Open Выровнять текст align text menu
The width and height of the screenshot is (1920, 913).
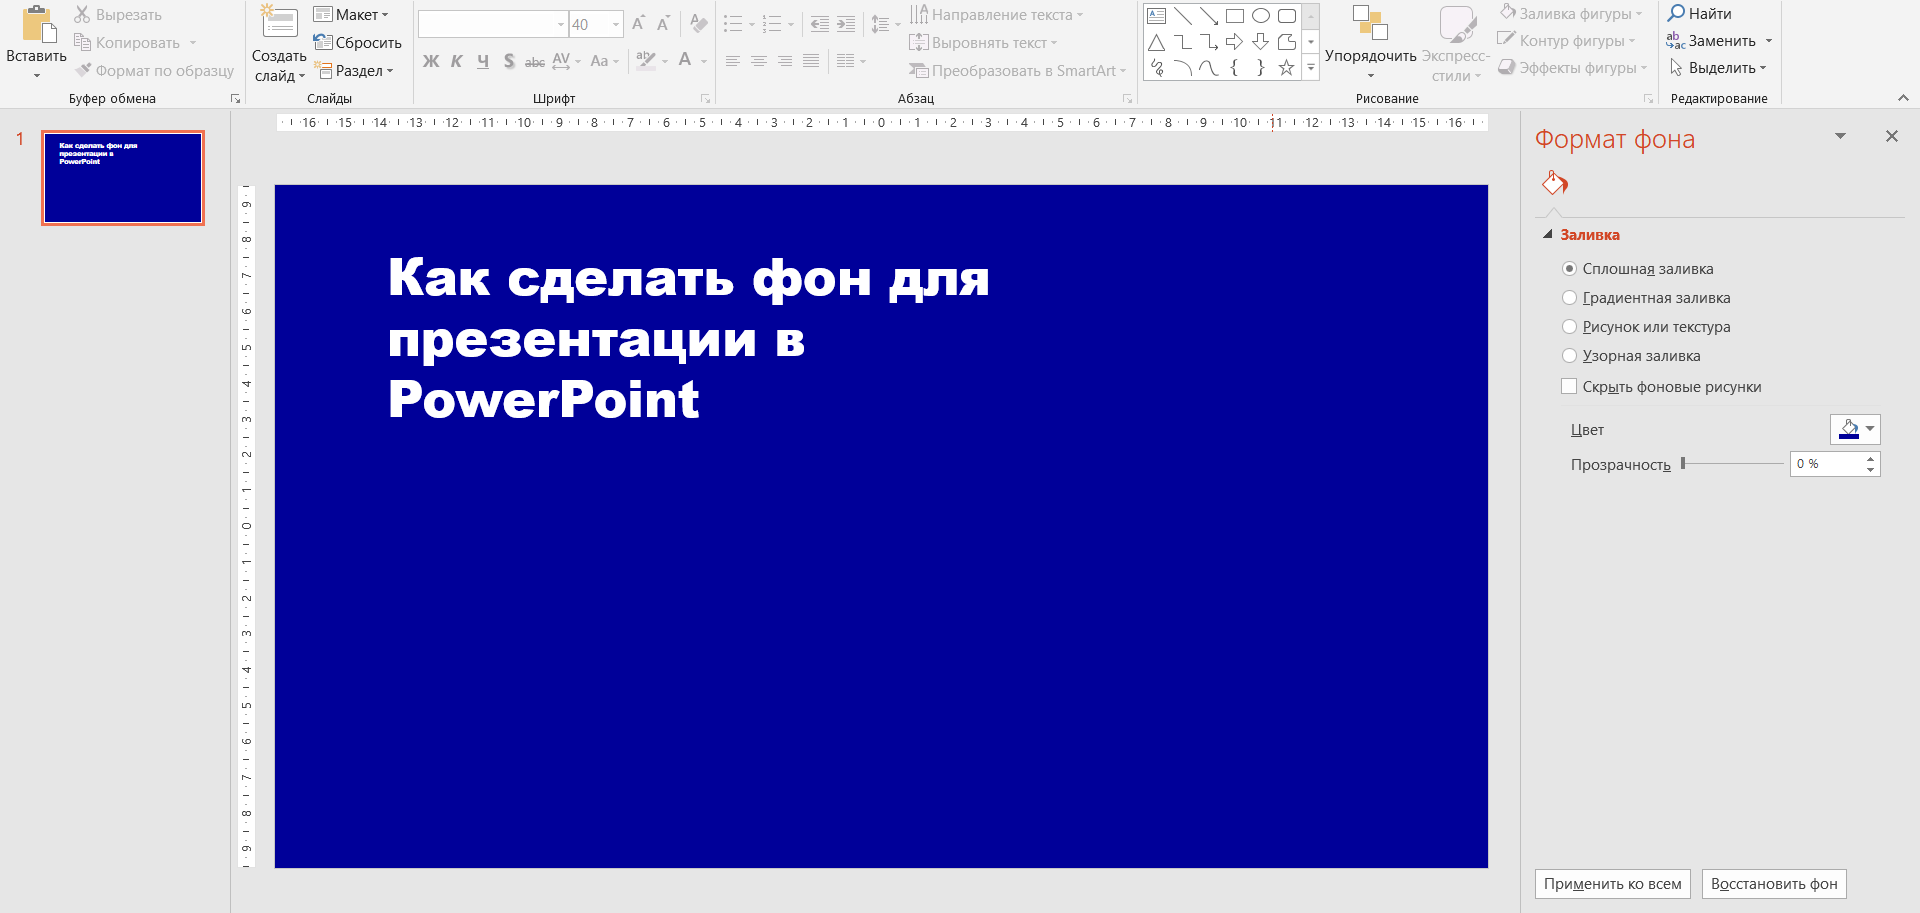(x=983, y=42)
